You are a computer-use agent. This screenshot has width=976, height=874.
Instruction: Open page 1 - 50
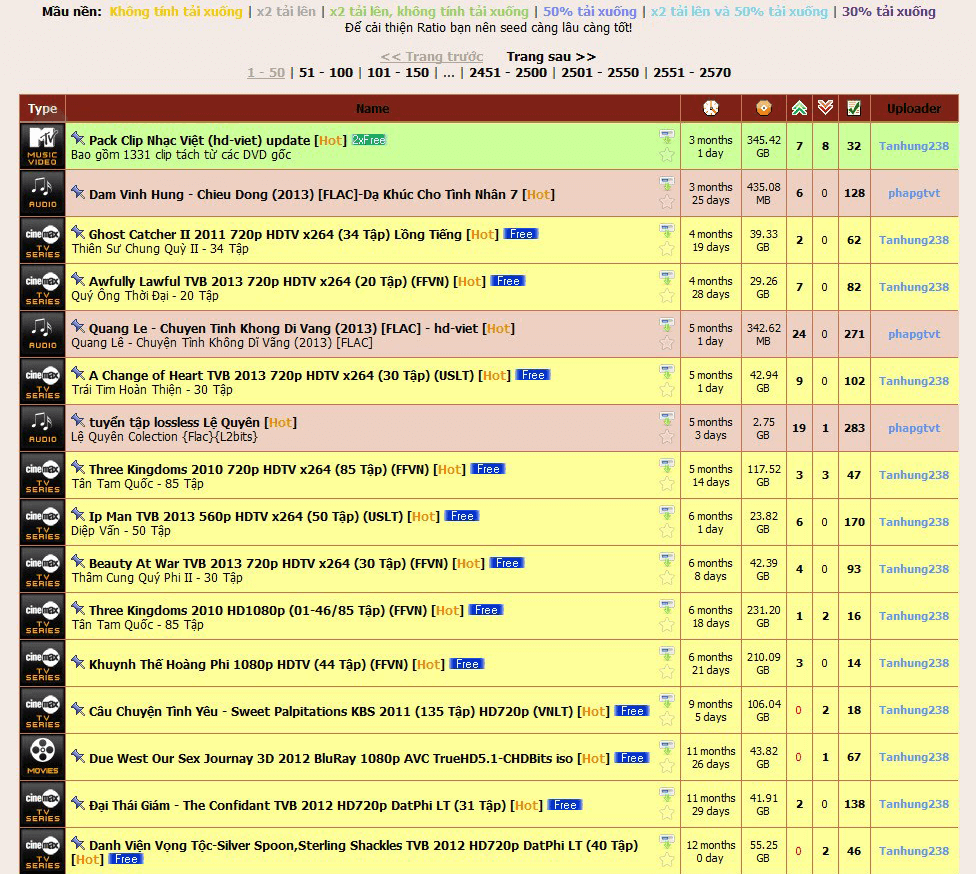[x=266, y=73]
